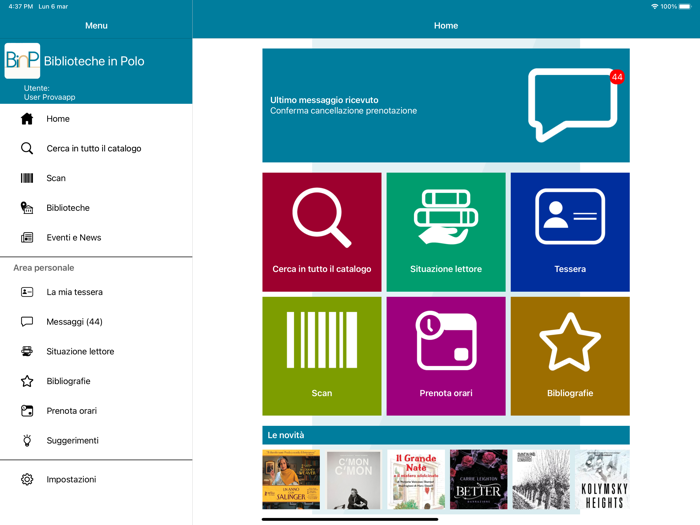
Task: Click the Conferma cancellazione prenotazione message text
Action: [343, 111]
